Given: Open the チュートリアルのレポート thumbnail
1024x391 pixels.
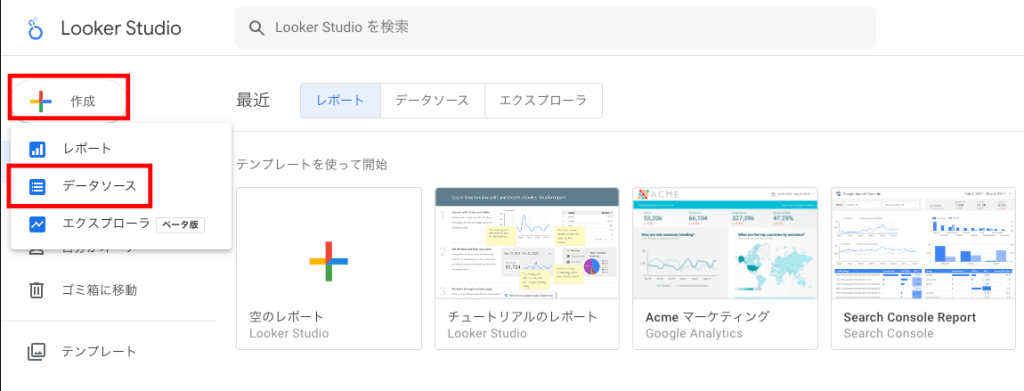Looking at the screenshot, I should (527, 243).
